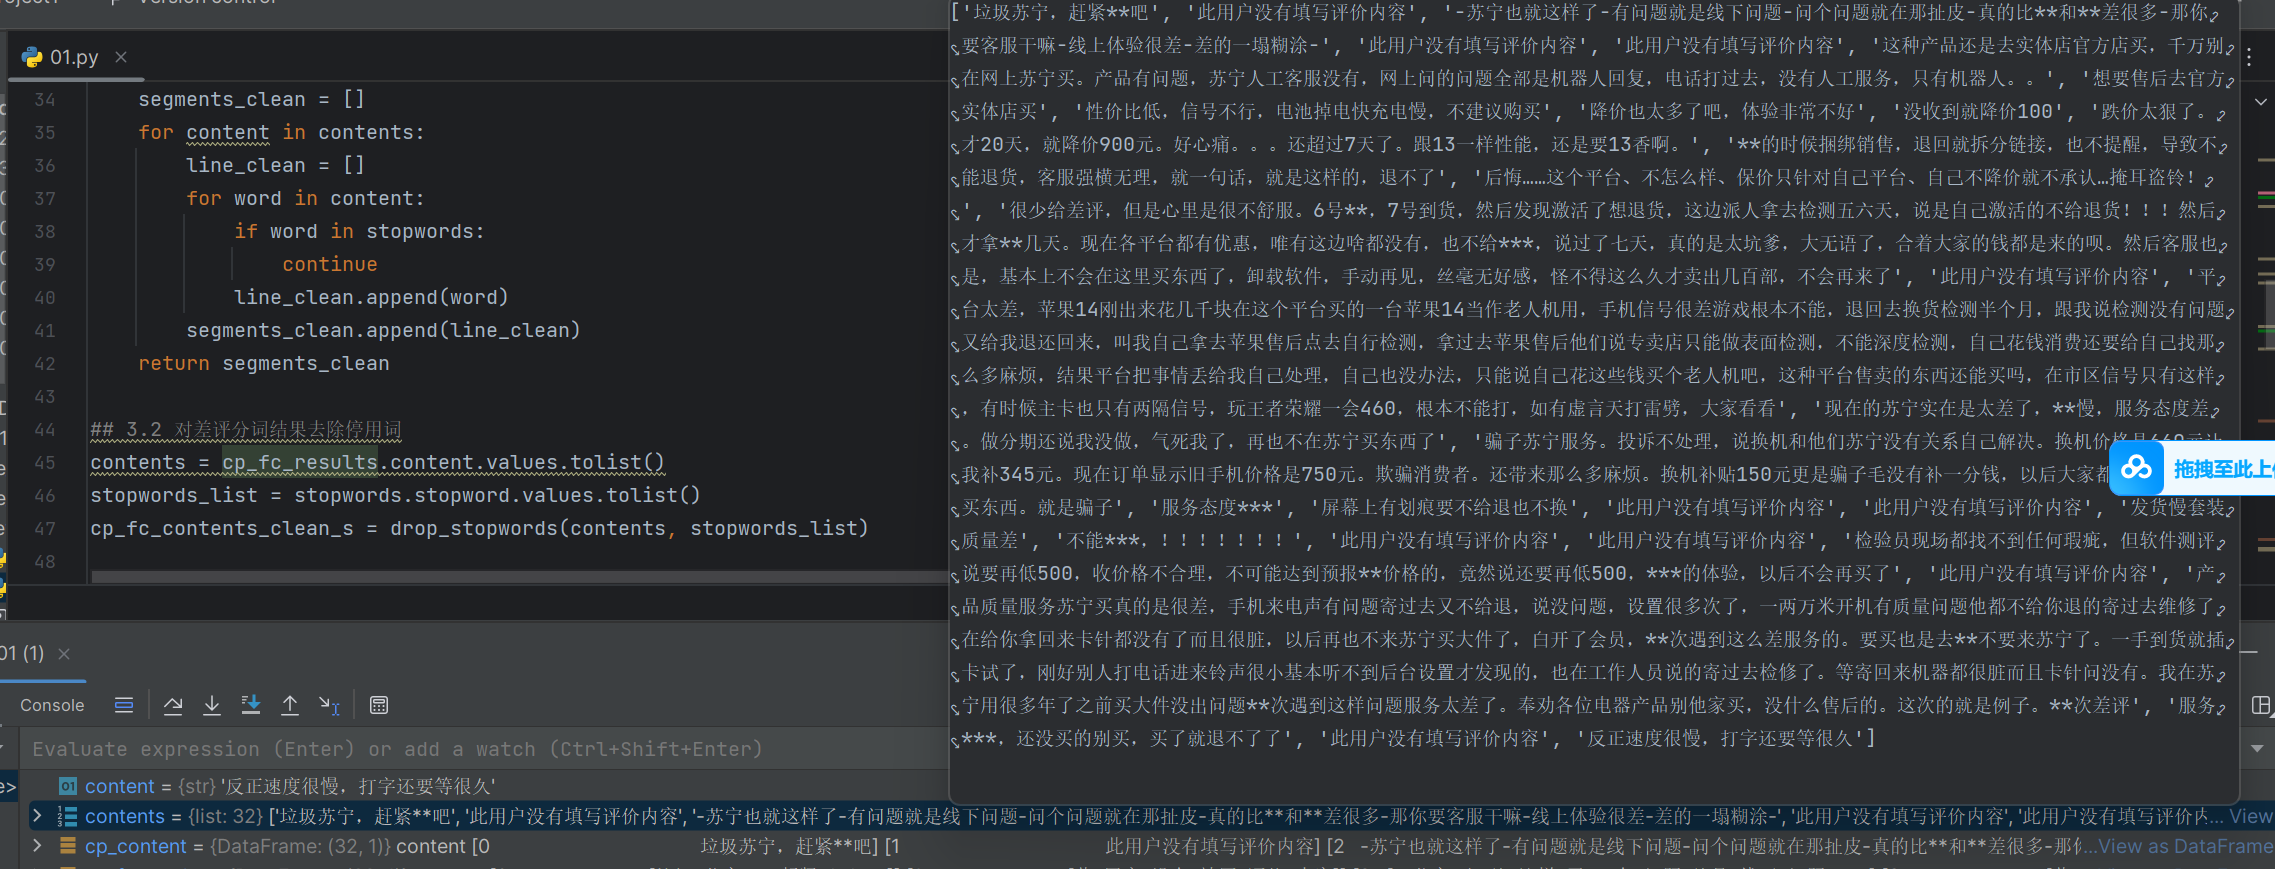Click the Step Out debugger icon
2275x869 pixels.
(290, 705)
